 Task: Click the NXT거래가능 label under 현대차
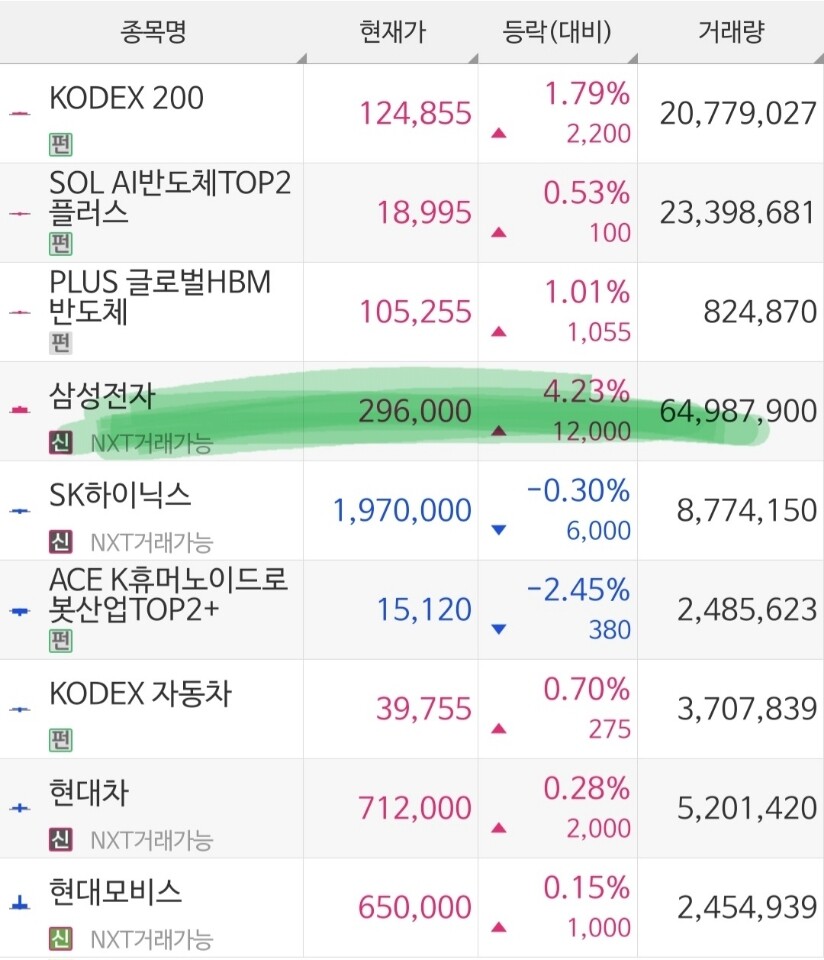[151, 839]
